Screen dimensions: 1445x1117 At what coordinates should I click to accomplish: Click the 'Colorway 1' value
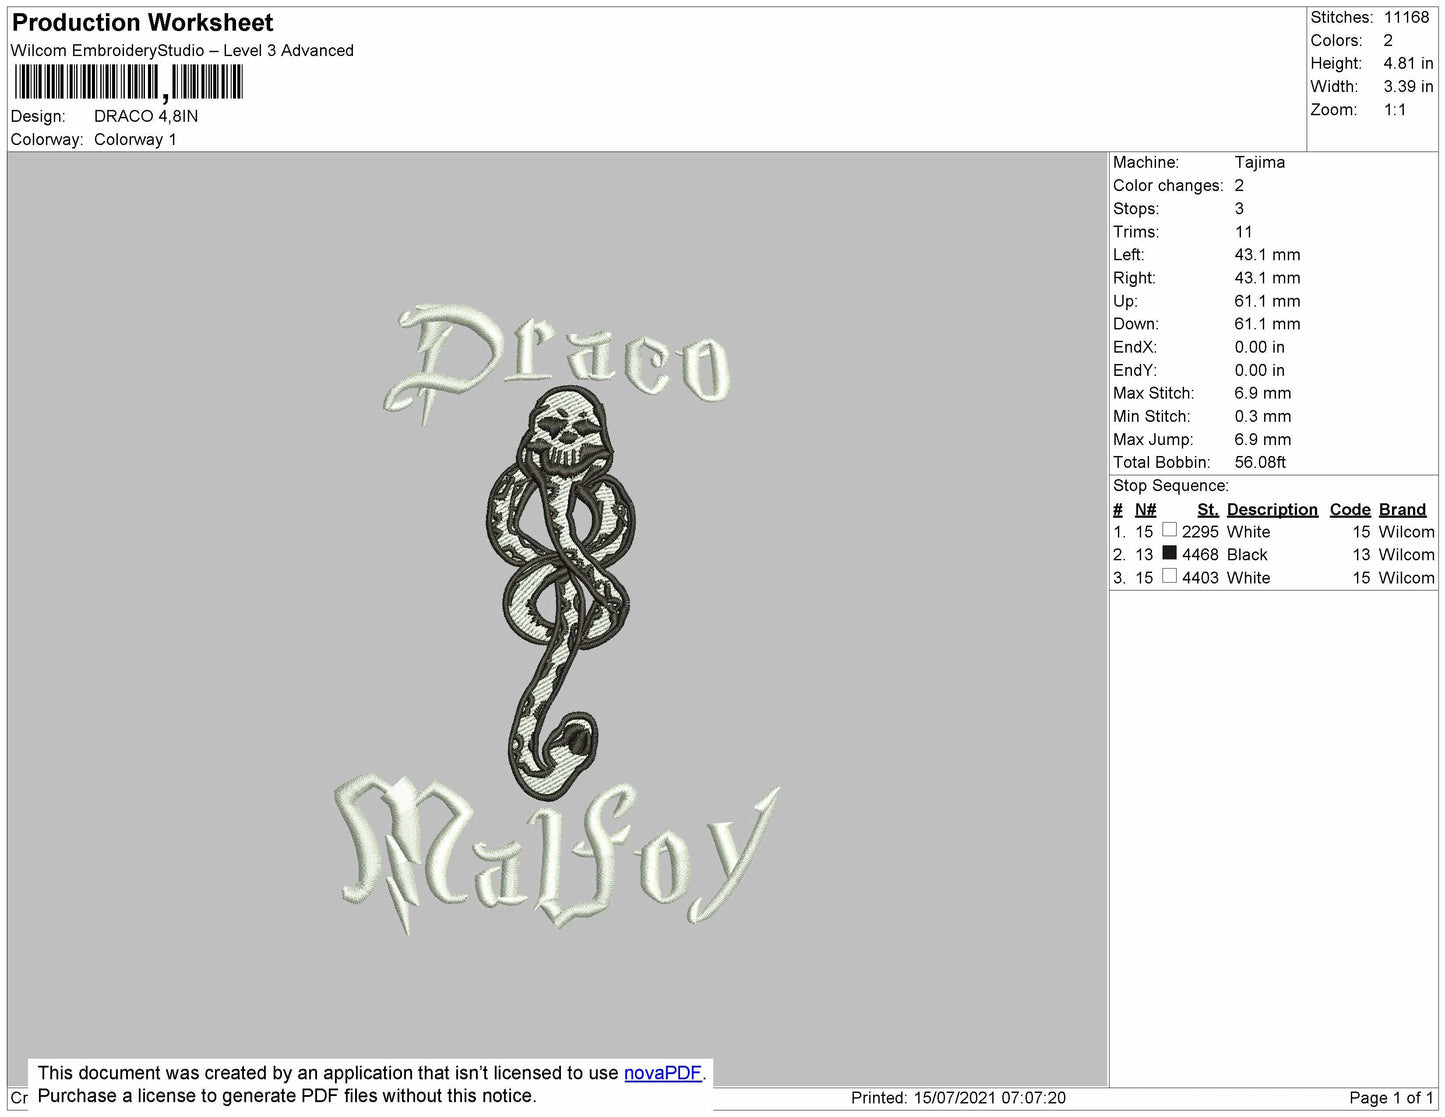coord(135,139)
